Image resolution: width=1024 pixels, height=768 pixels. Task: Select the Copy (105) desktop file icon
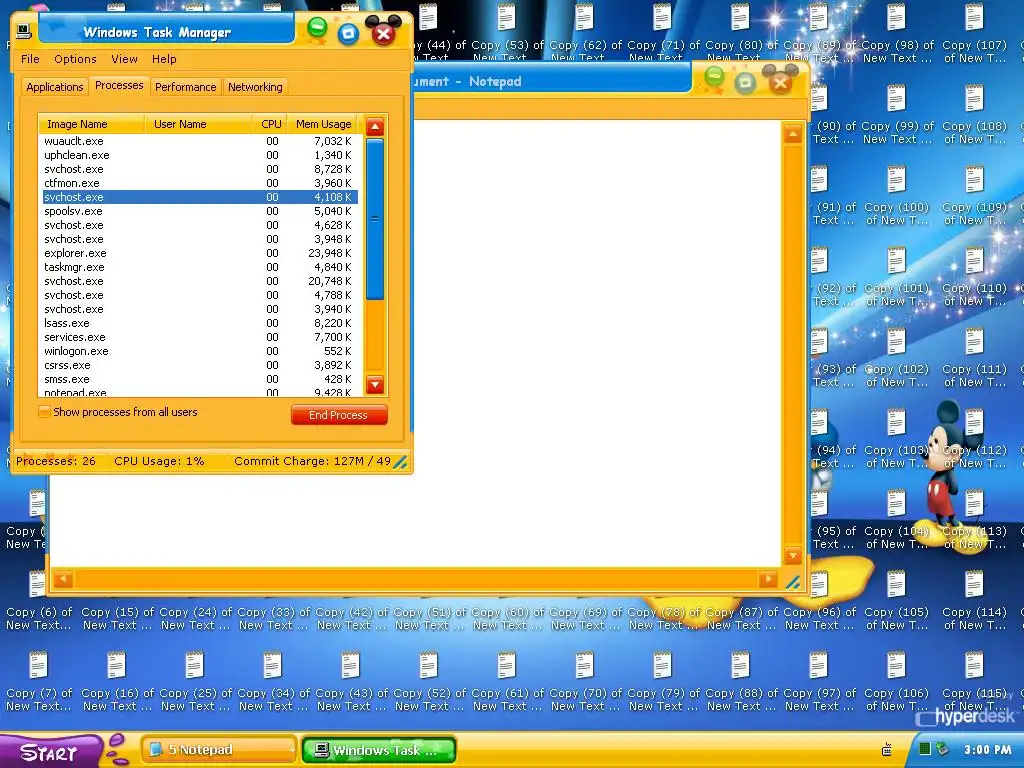pyautogui.click(x=896, y=584)
